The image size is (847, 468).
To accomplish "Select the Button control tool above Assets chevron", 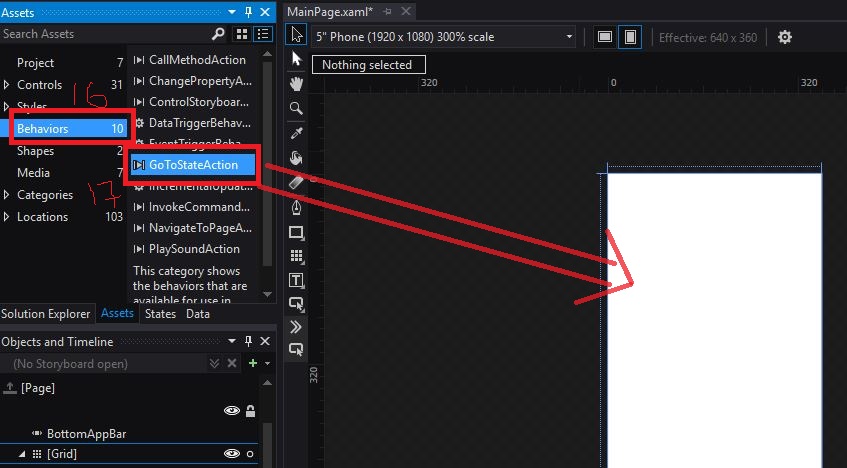I will (x=296, y=304).
